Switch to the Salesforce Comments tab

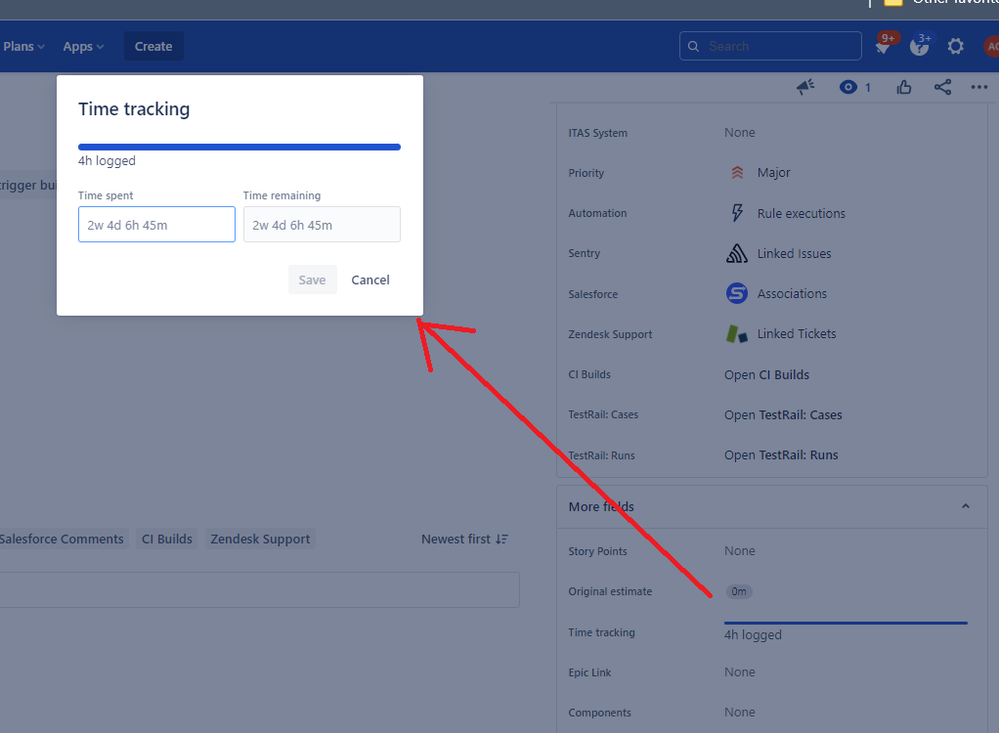(61, 539)
